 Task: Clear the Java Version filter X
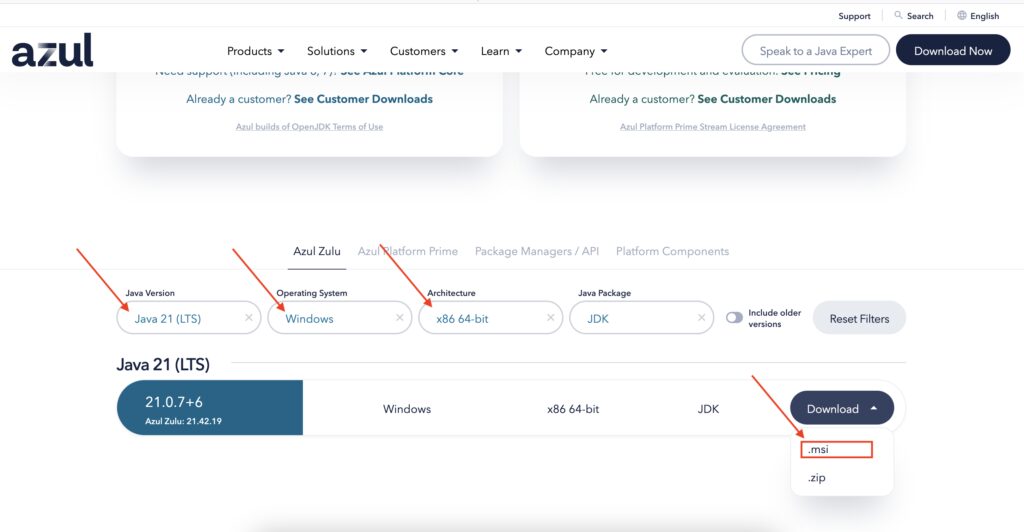249,318
